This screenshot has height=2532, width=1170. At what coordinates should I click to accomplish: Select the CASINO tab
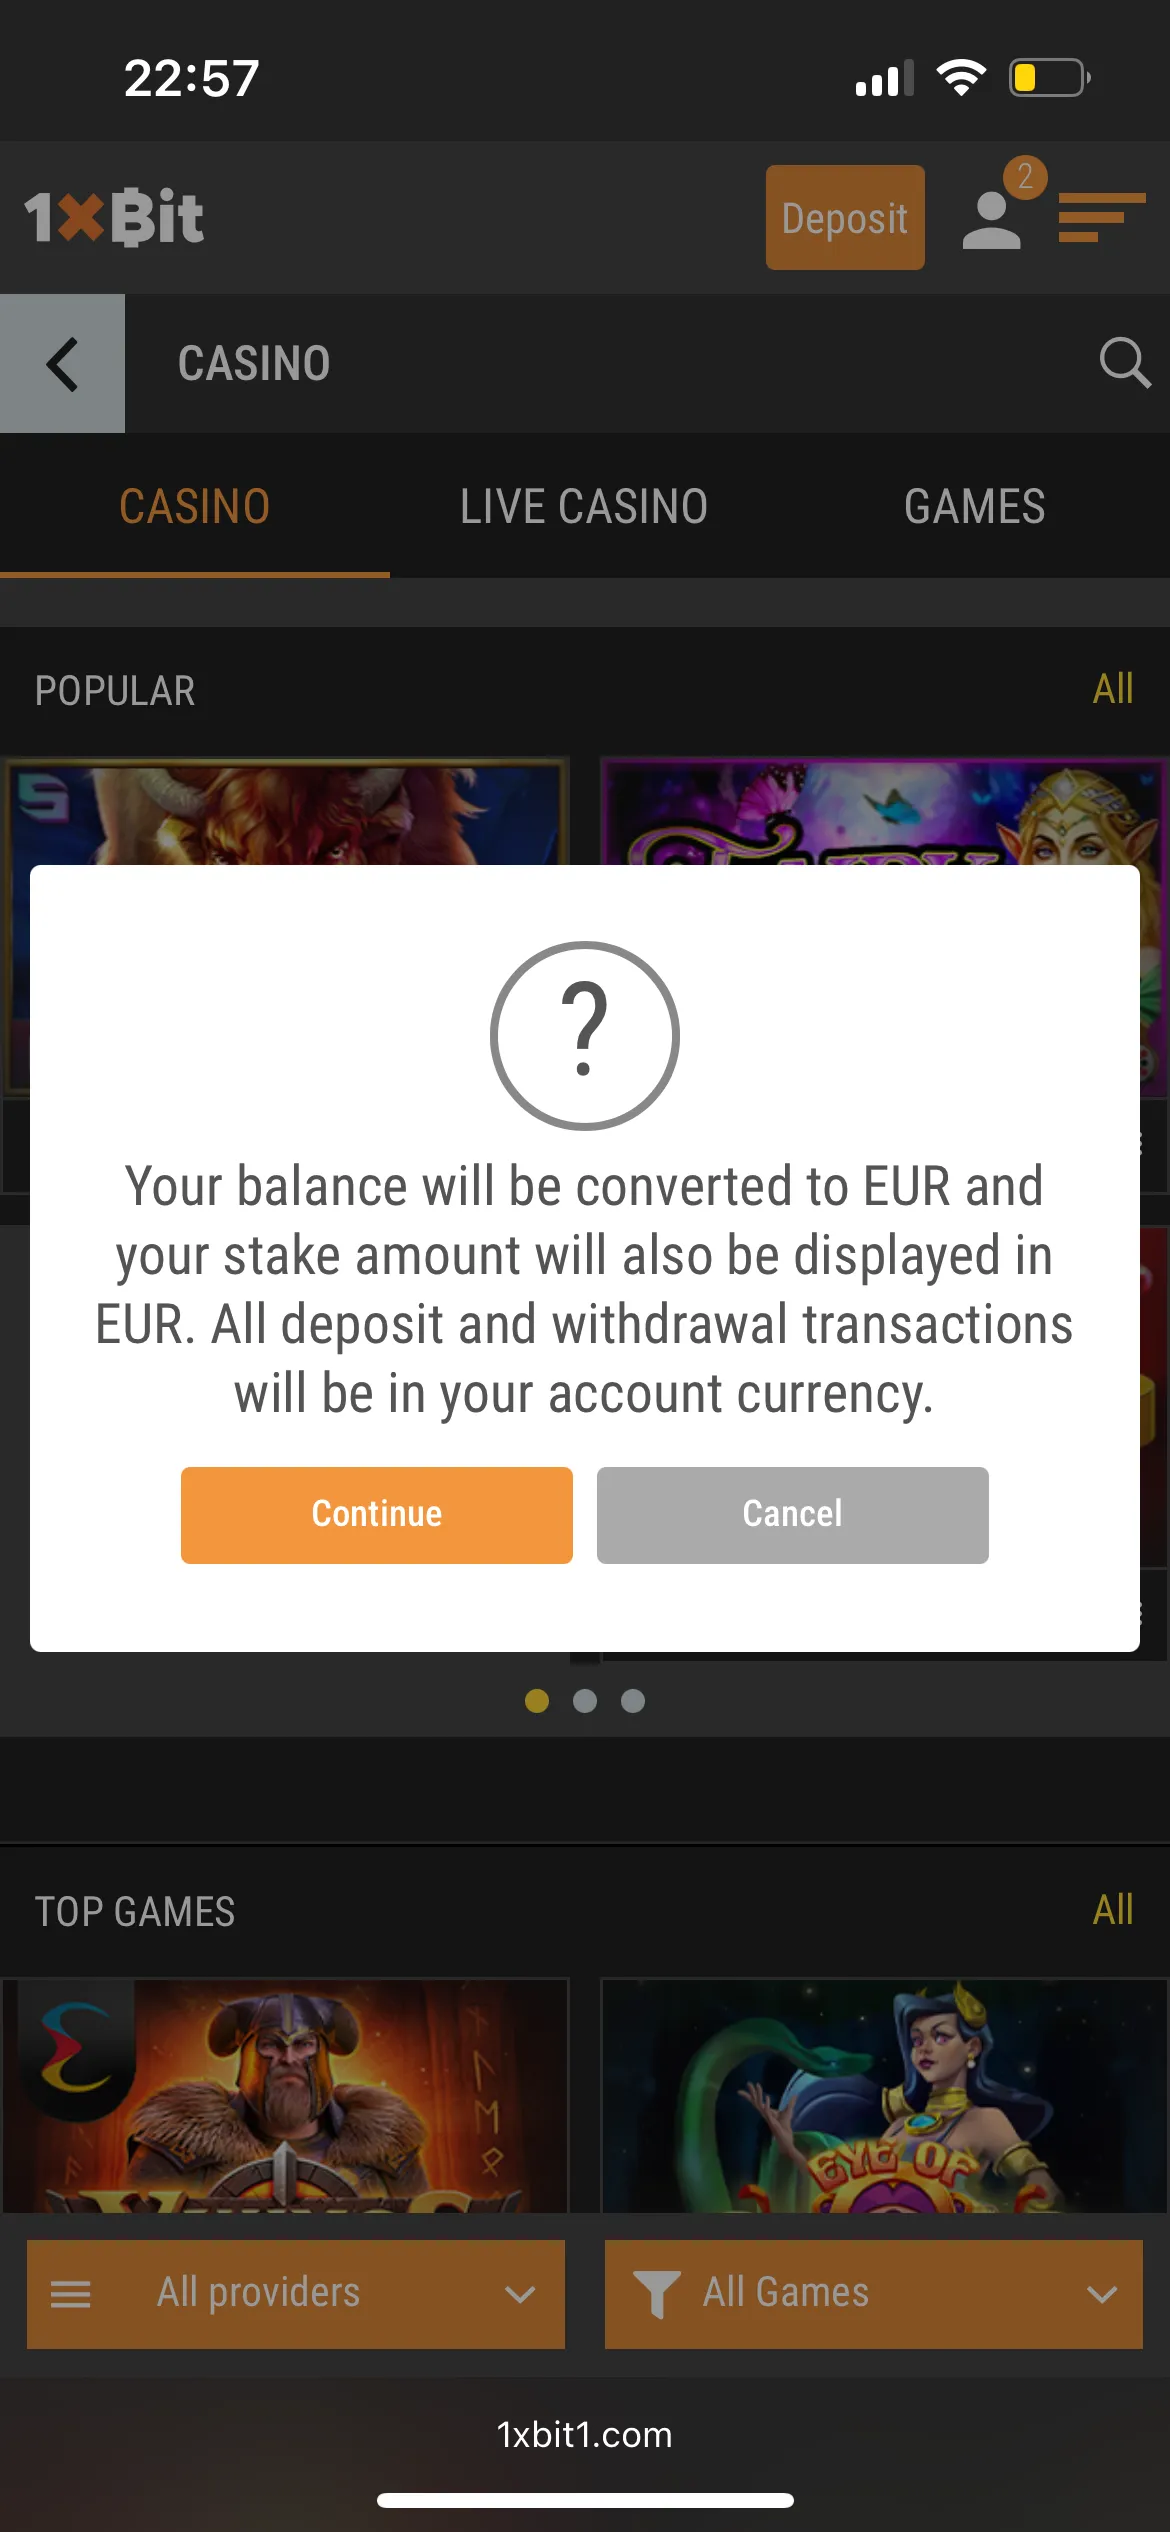pyautogui.click(x=195, y=506)
